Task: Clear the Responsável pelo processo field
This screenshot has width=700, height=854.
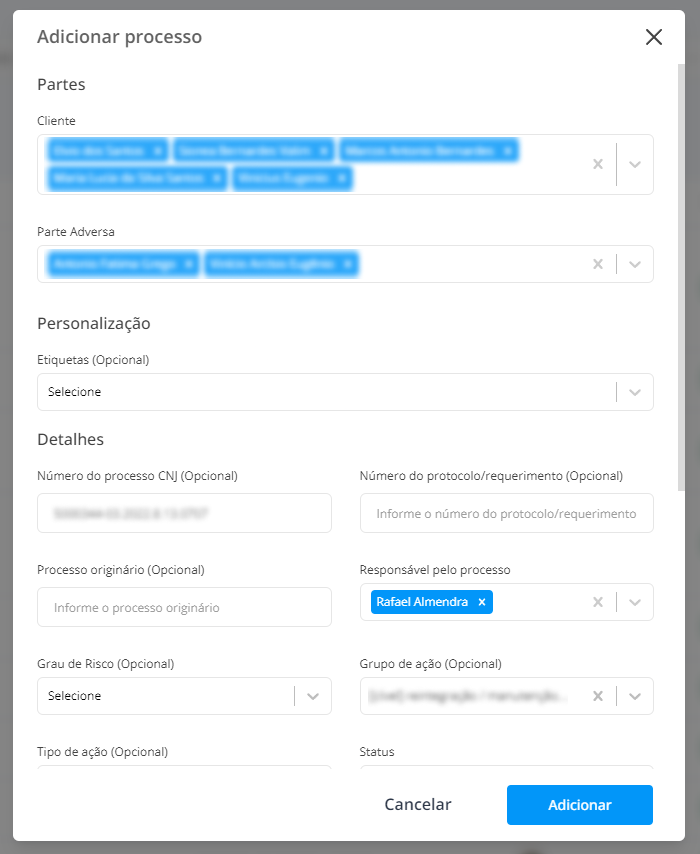Action: (x=598, y=602)
